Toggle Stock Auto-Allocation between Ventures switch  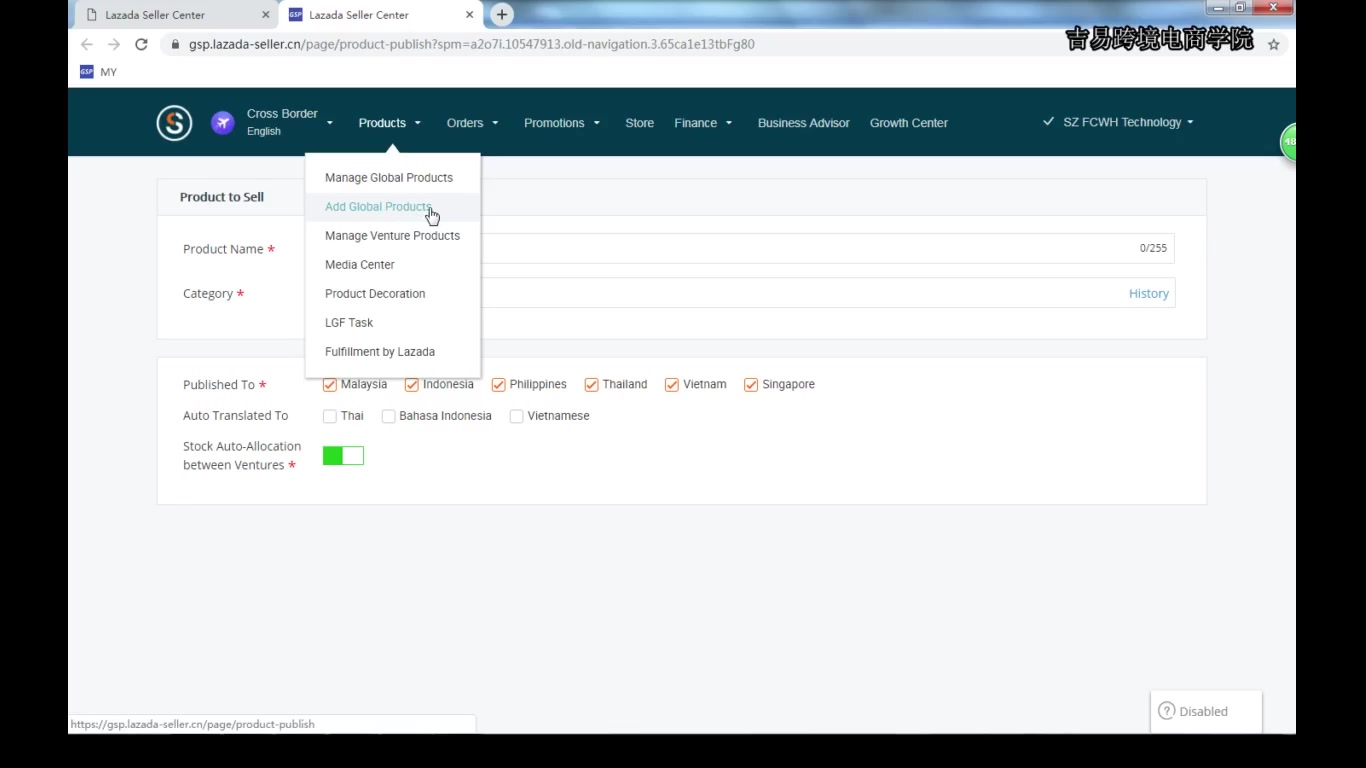[343, 456]
